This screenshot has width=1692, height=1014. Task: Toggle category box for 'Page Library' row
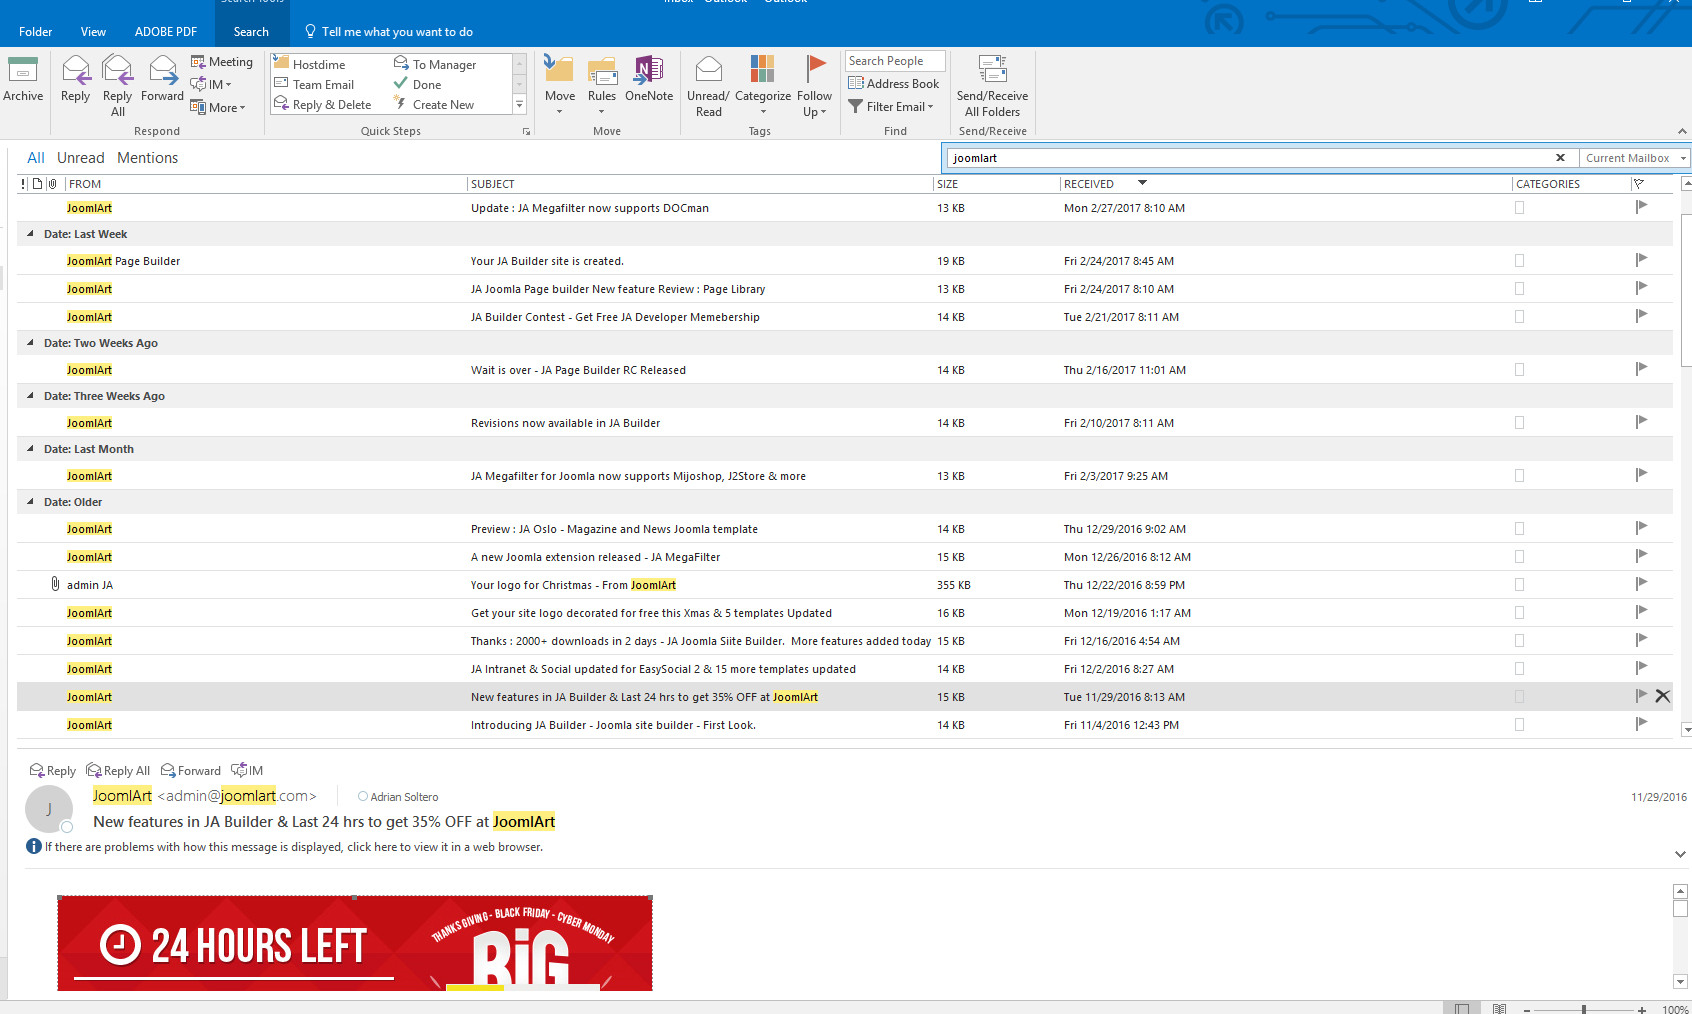click(1519, 289)
